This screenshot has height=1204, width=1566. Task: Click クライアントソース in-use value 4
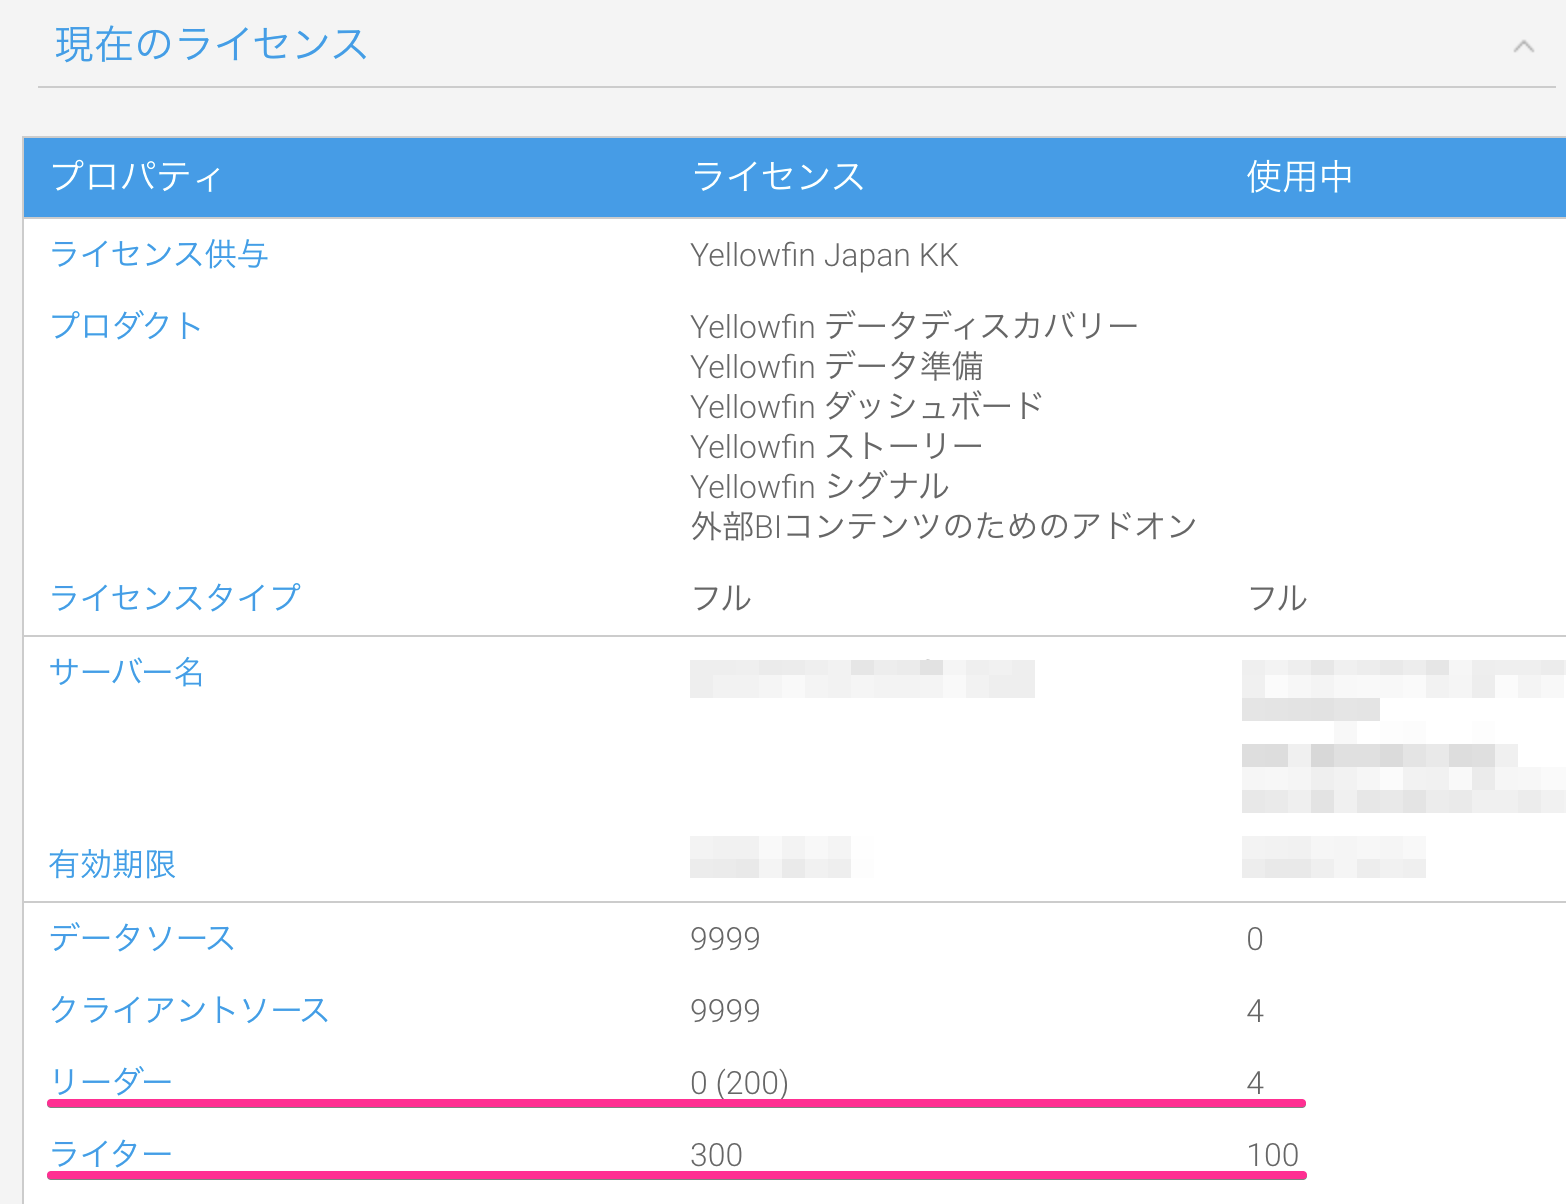coord(1255,1011)
